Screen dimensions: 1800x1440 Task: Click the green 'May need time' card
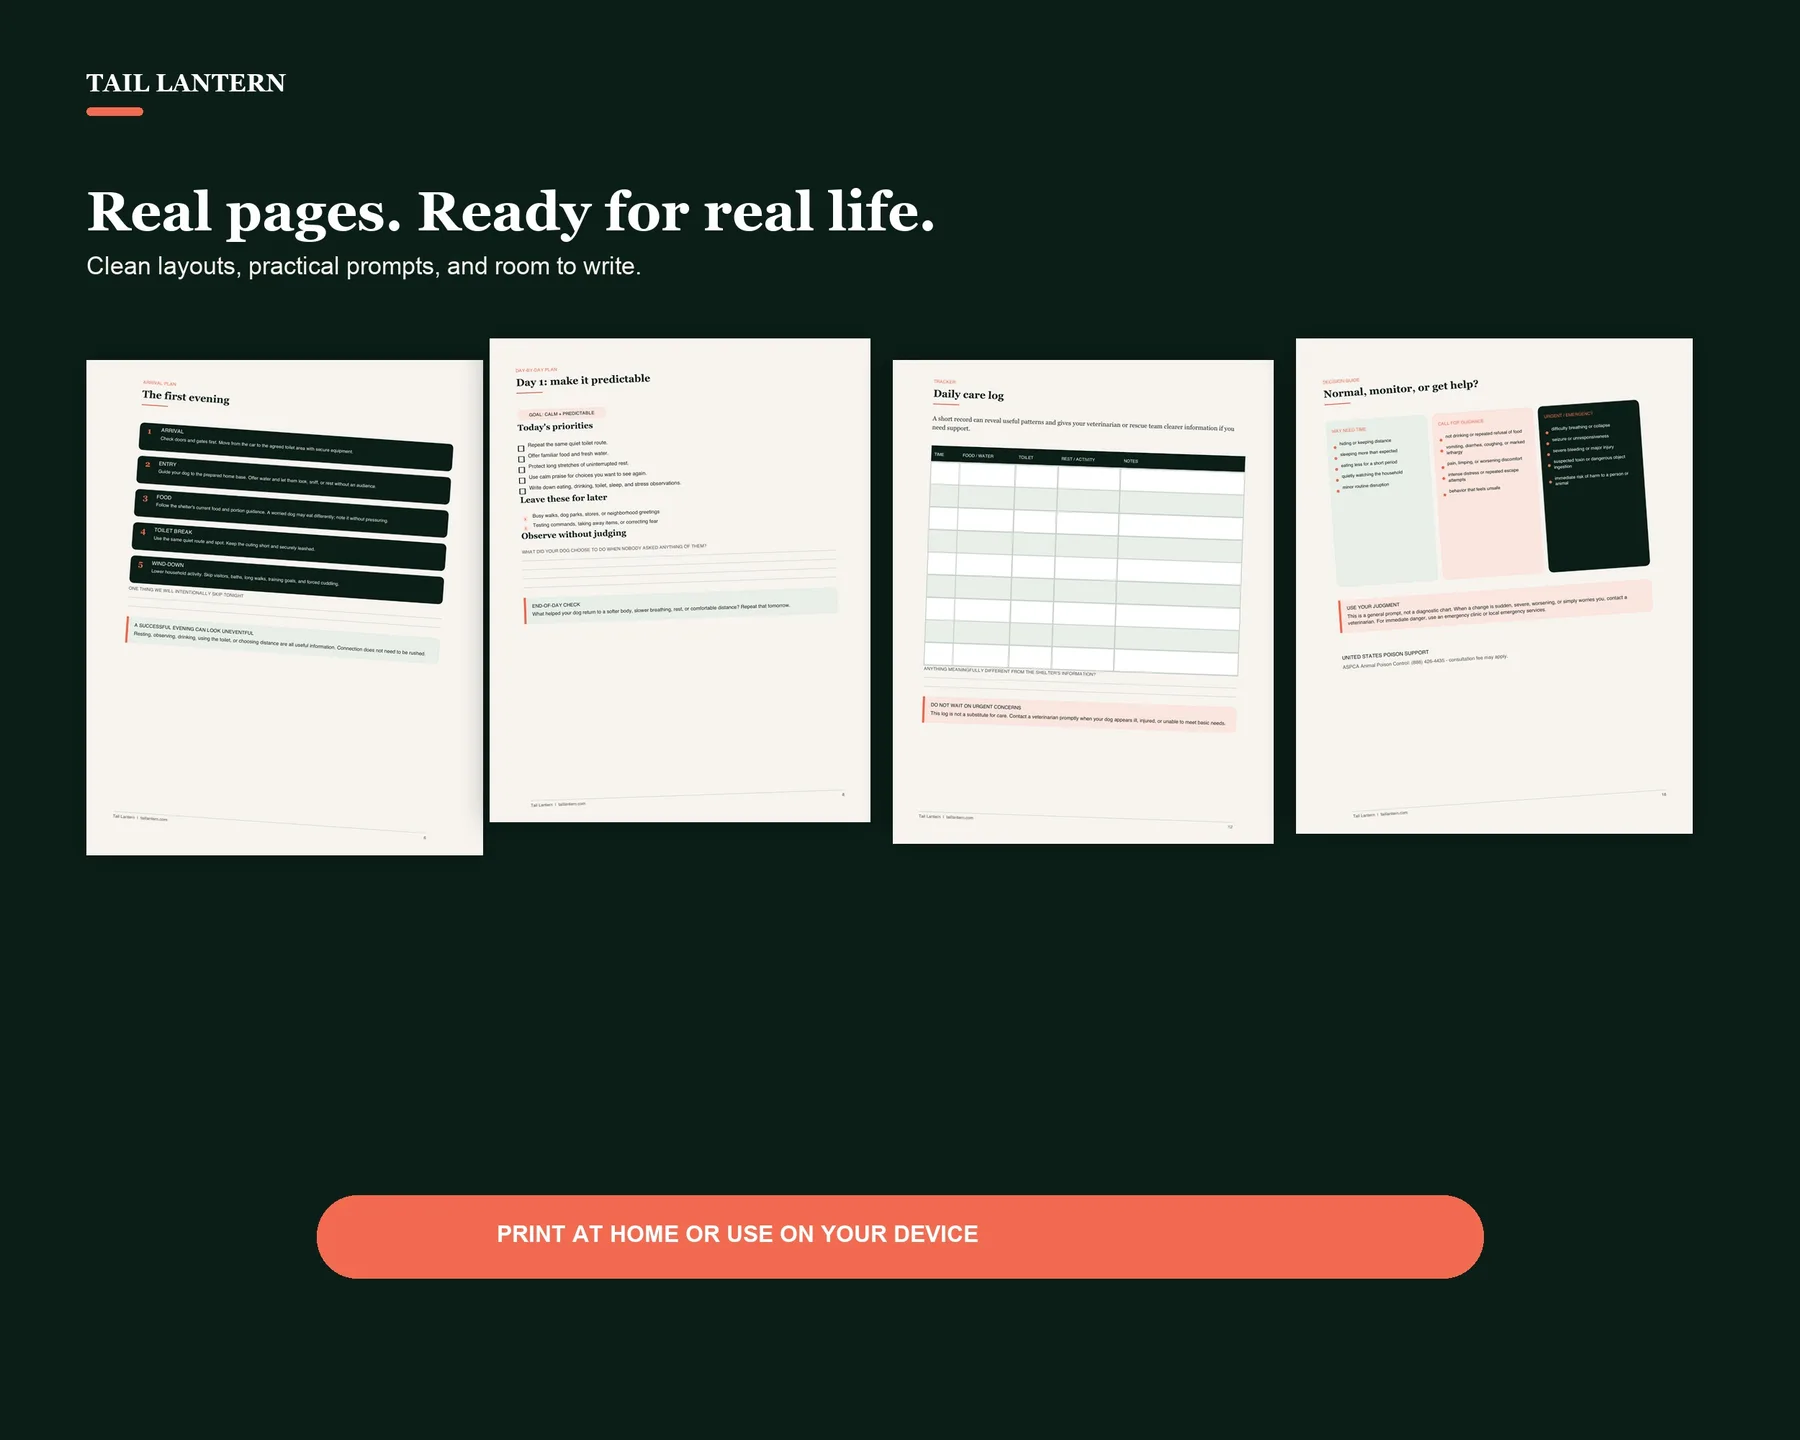pos(1382,500)
